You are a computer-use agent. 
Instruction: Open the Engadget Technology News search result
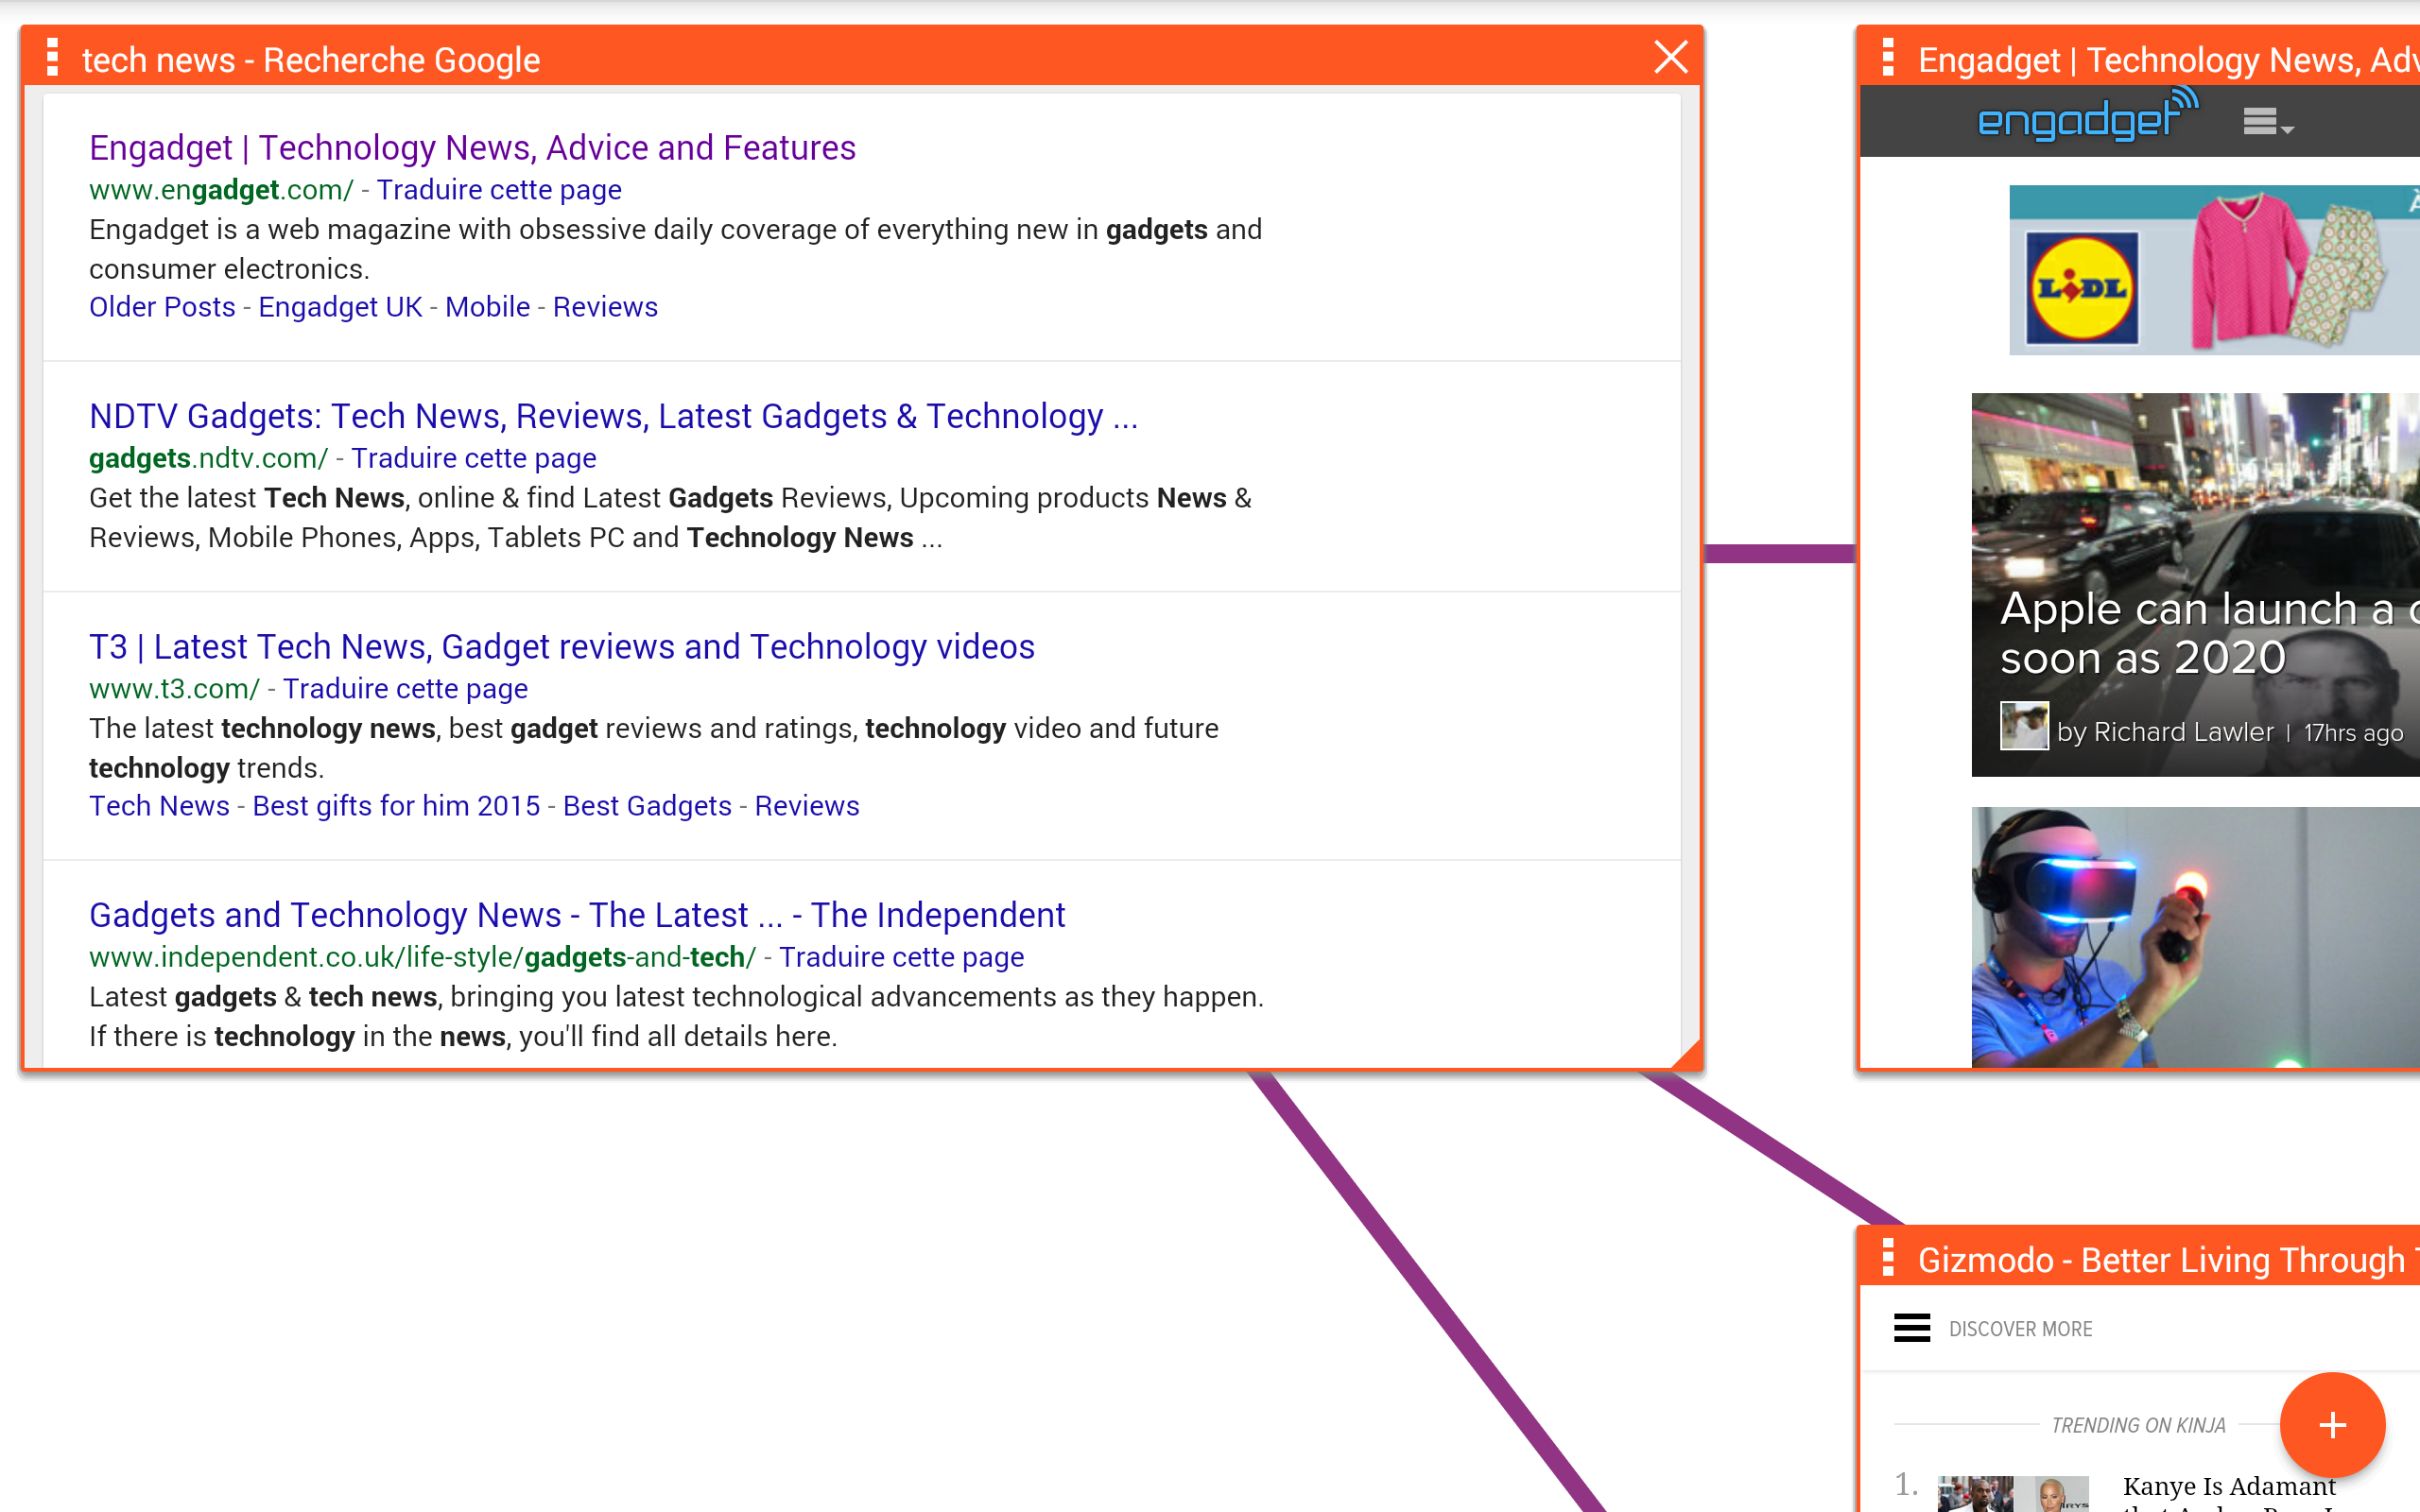pos(472,148)
